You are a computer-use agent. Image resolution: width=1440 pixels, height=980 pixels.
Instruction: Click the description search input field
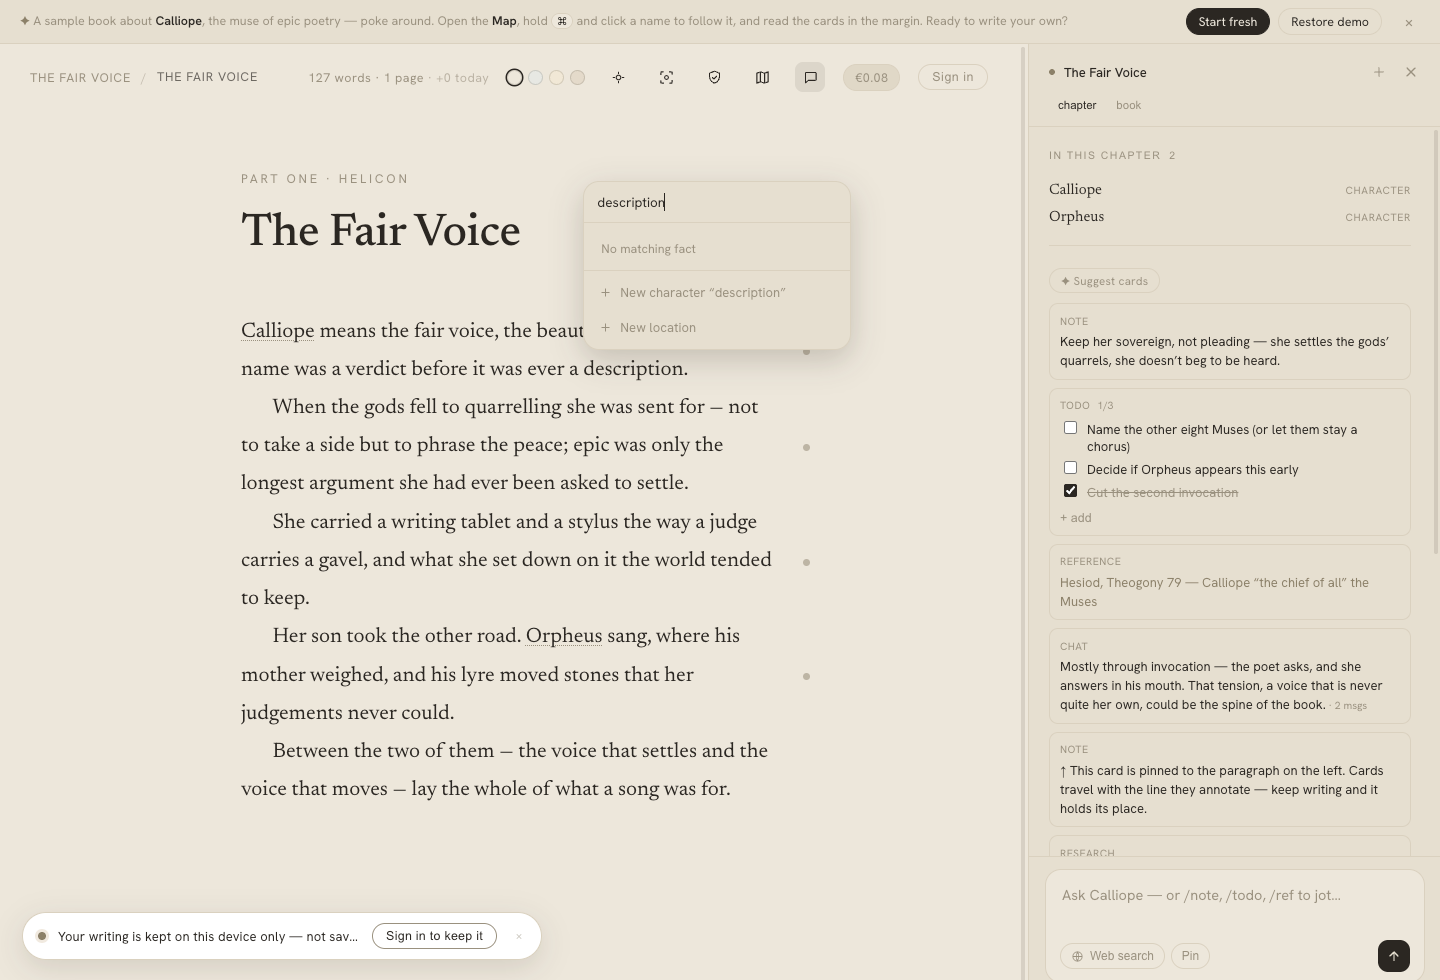717,202
